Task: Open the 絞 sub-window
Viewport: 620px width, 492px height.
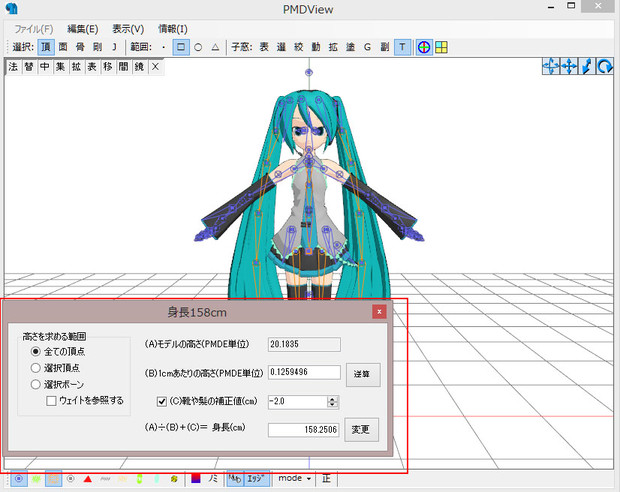Action: (299, 47)
